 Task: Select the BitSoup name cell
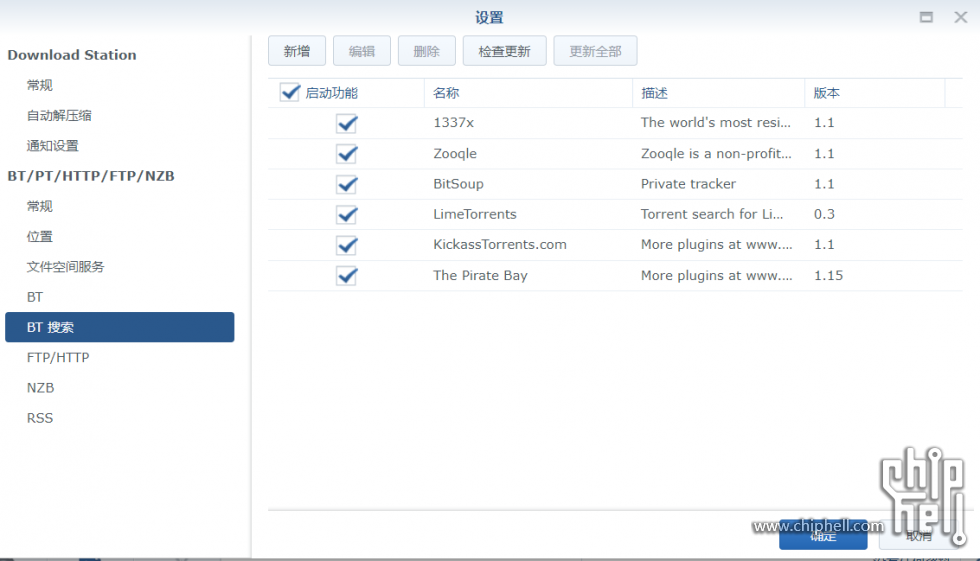(x=458, y=184)
